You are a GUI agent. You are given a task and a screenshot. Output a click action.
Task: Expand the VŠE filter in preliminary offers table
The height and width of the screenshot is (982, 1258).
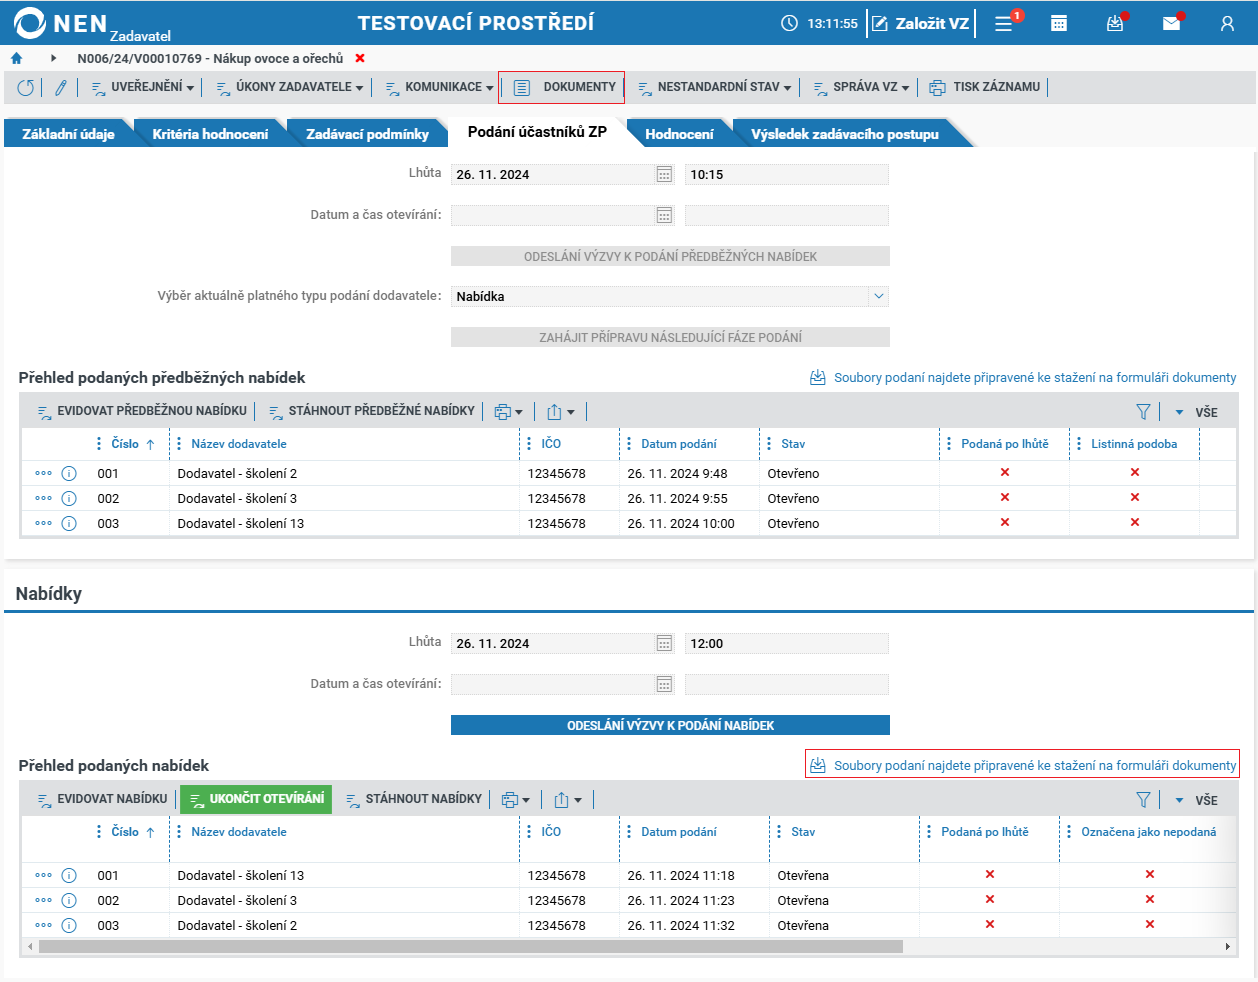point(1196,412)
